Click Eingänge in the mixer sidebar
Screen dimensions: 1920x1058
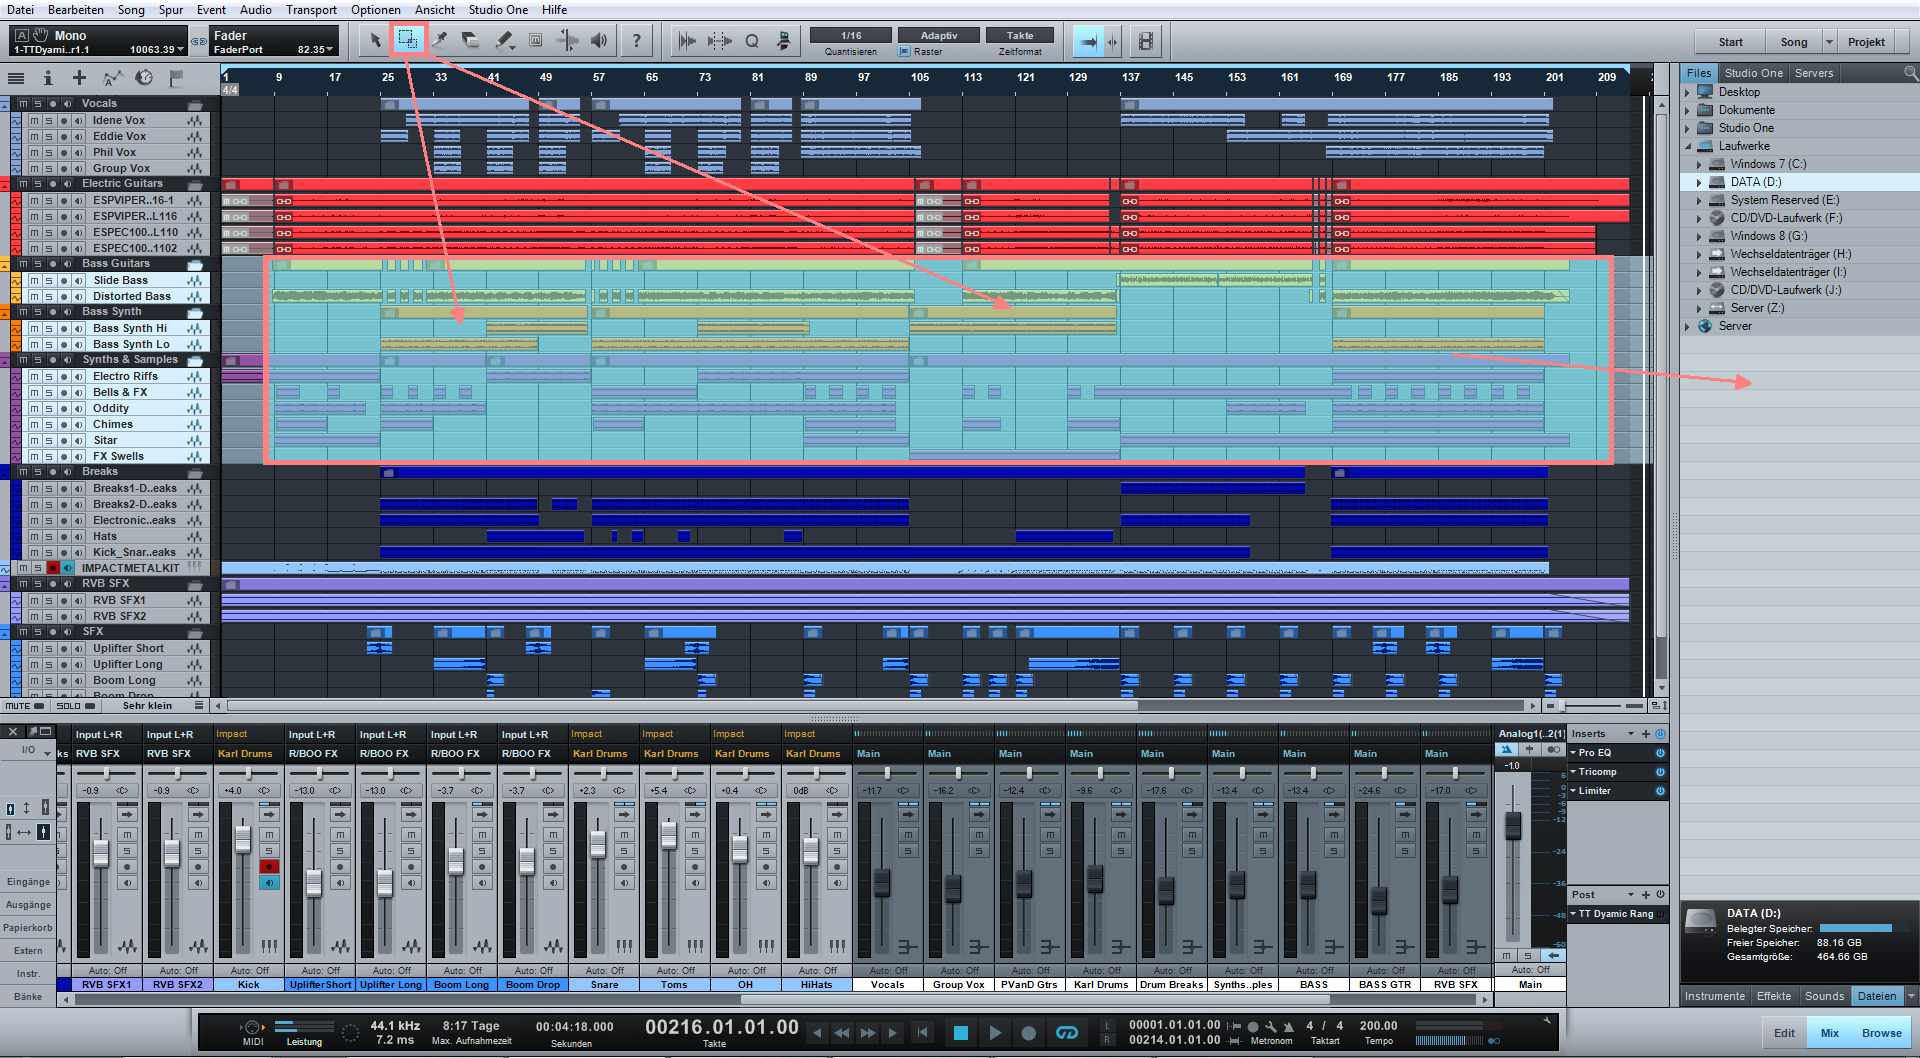click(28, 882)
